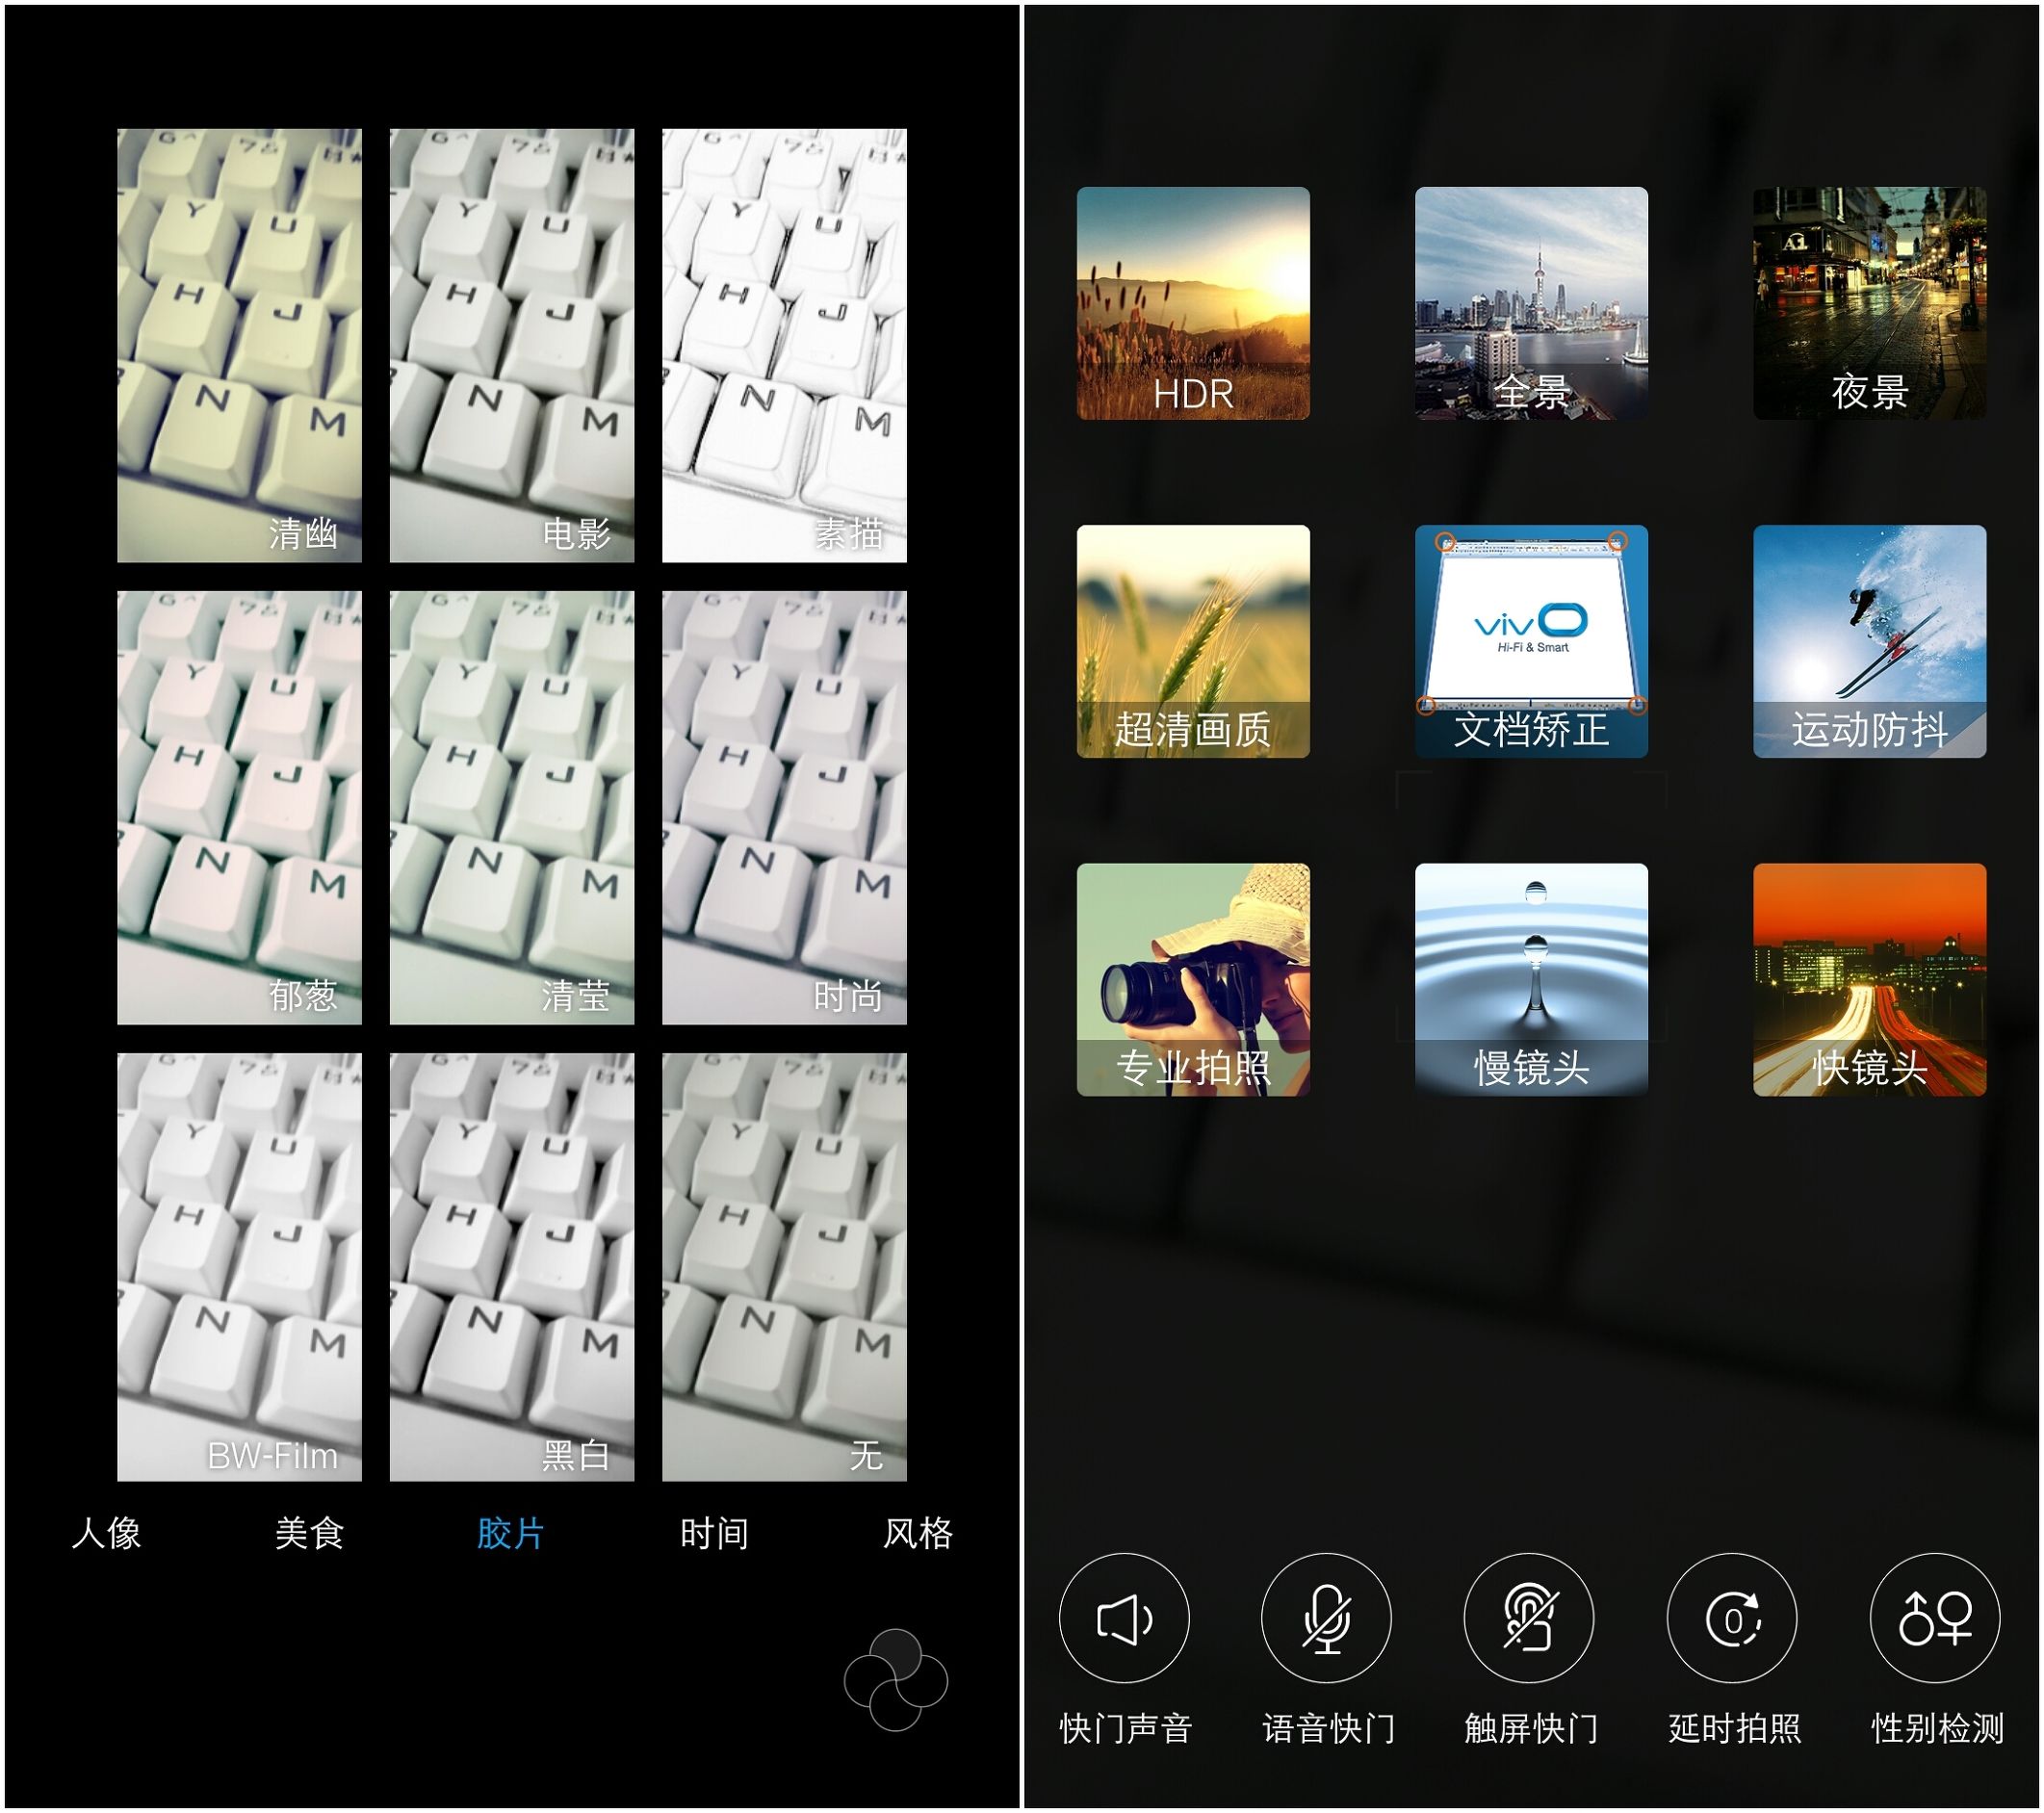2044x1813 pixels.
Task: Toggle the shutter sound speaker icon
Action: pos(1124,1618)
